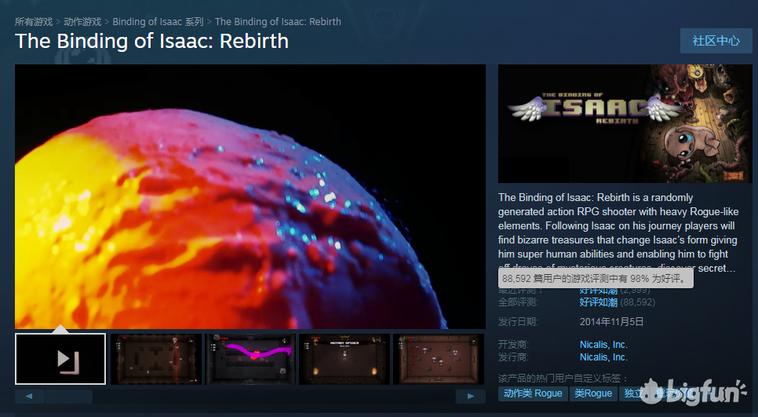
Task: Click the main video player area
Action: click(x=250, y=197)
